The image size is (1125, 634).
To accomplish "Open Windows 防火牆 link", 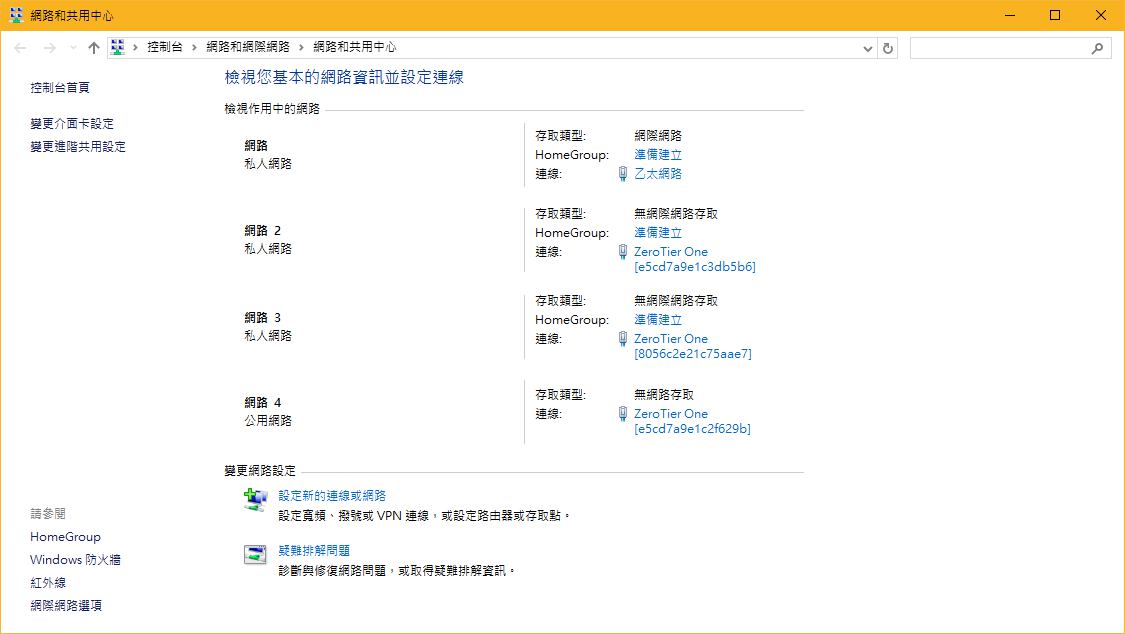I will pyautogui.click(x=75, y=560).
